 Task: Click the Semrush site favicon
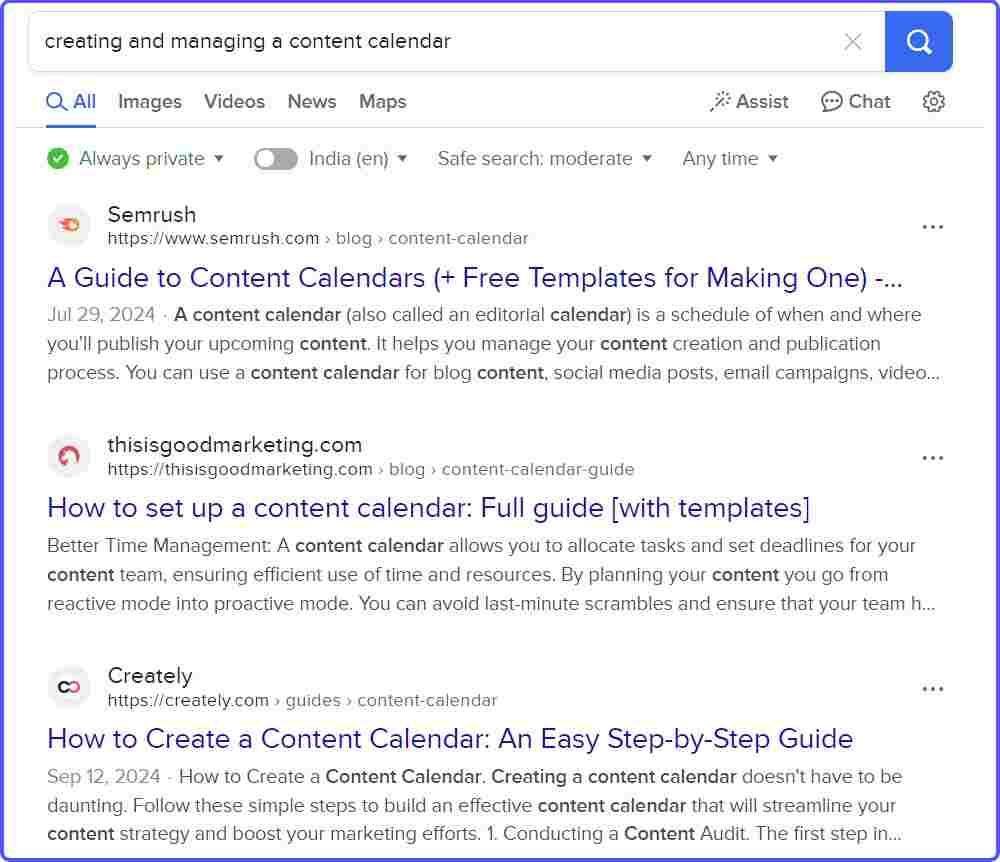click(69, 224)
